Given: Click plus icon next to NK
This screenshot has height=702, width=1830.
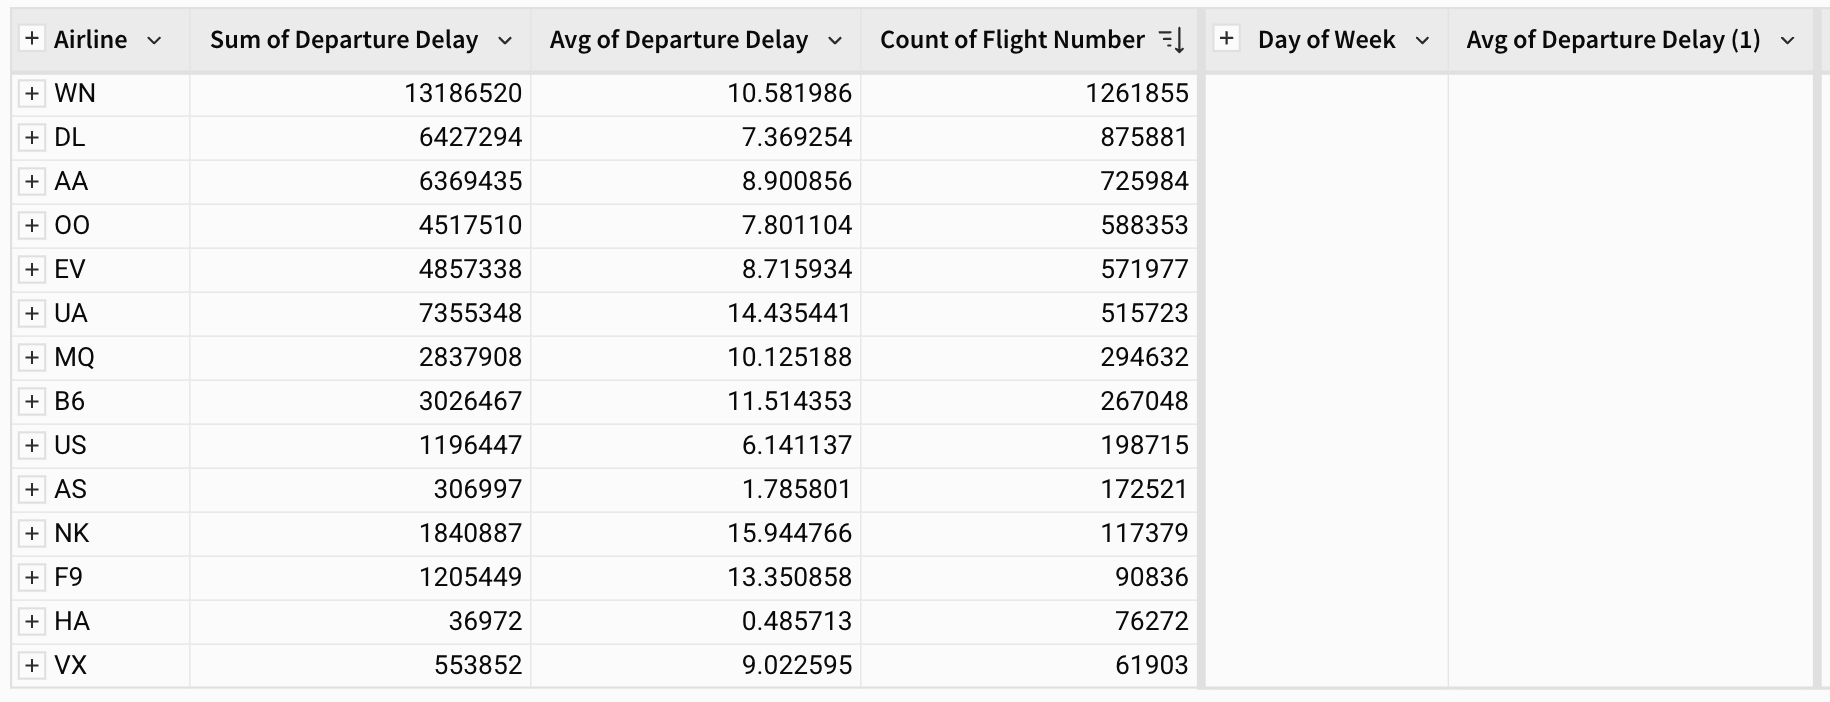Looking at the screenshot, I should [32, 533].
